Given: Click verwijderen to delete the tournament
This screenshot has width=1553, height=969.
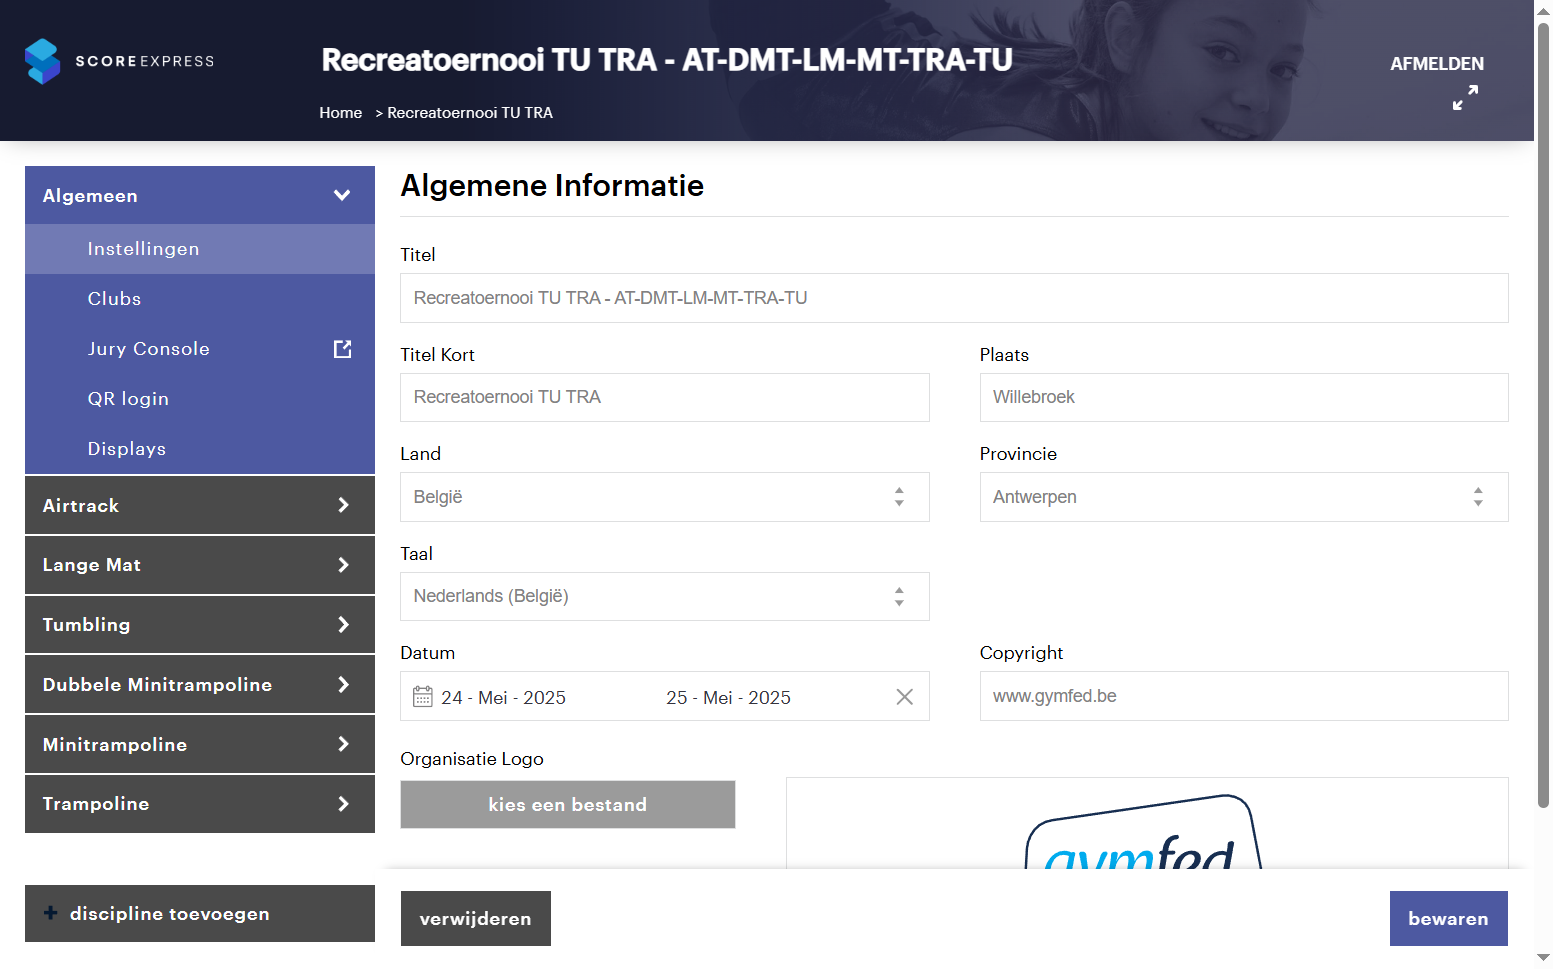Looking at the screenshot, I should click(x=475, y=918).
